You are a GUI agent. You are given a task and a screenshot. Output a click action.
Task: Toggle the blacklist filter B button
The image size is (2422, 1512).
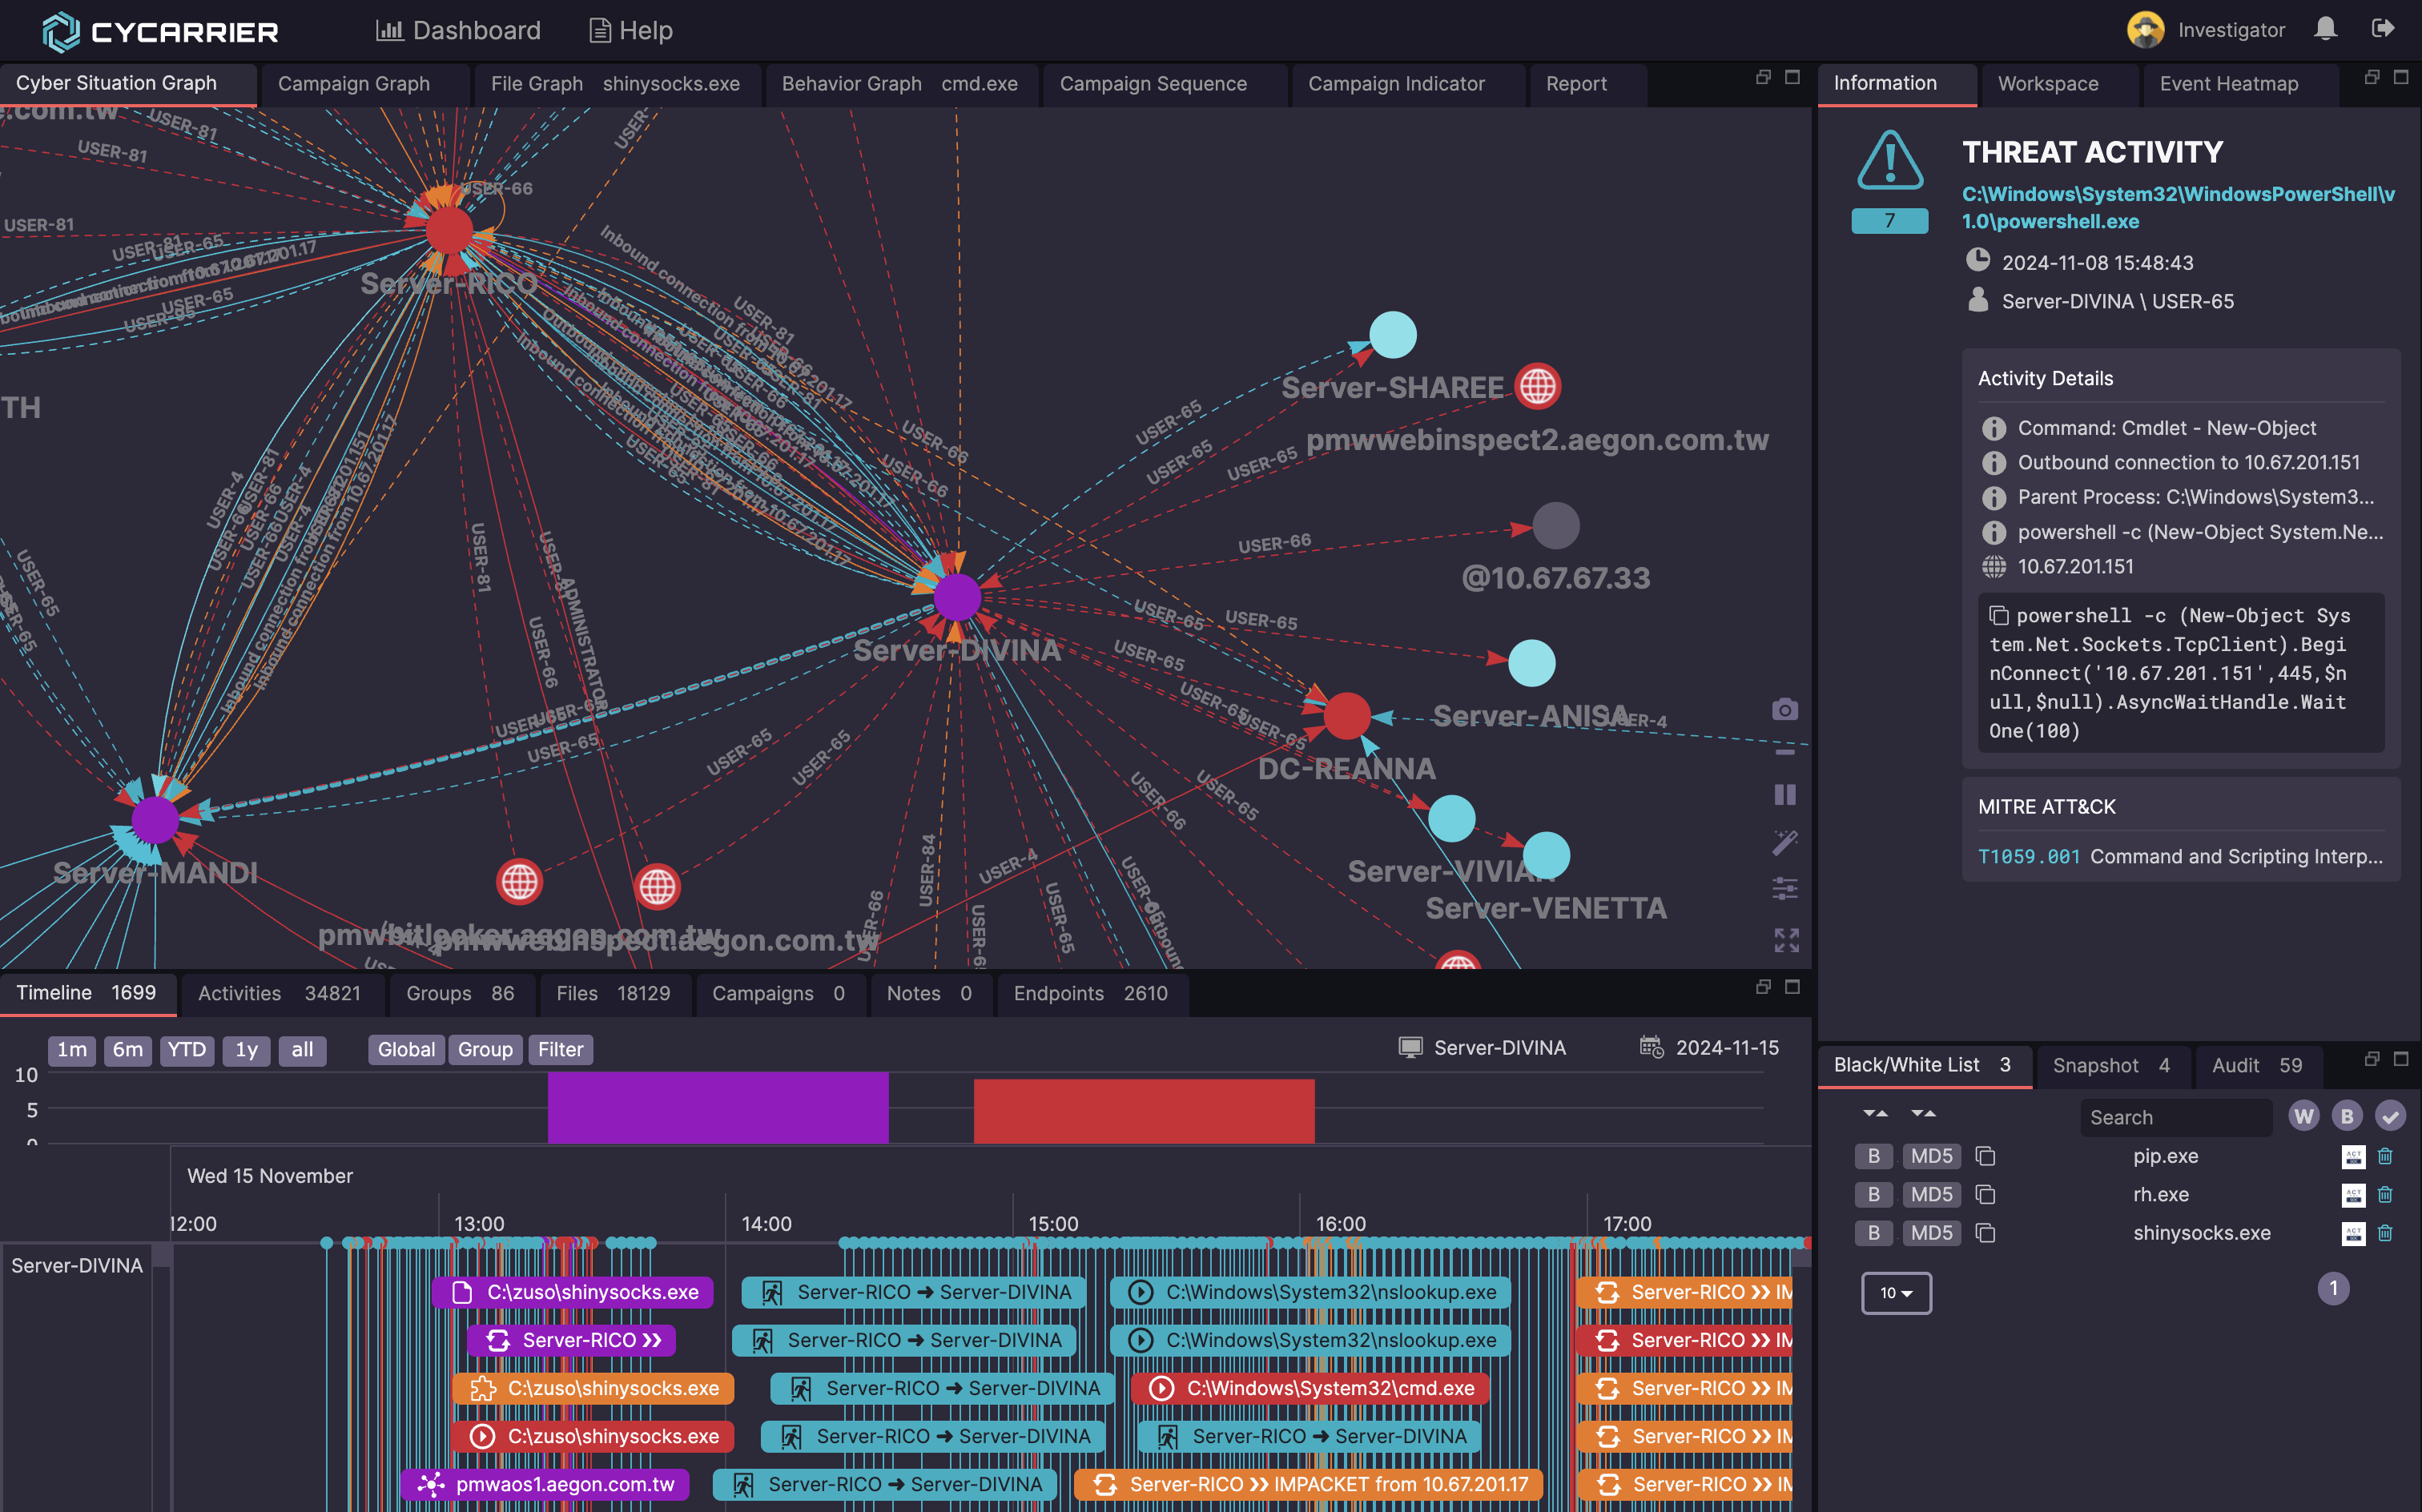[x=2347, y=1117]
